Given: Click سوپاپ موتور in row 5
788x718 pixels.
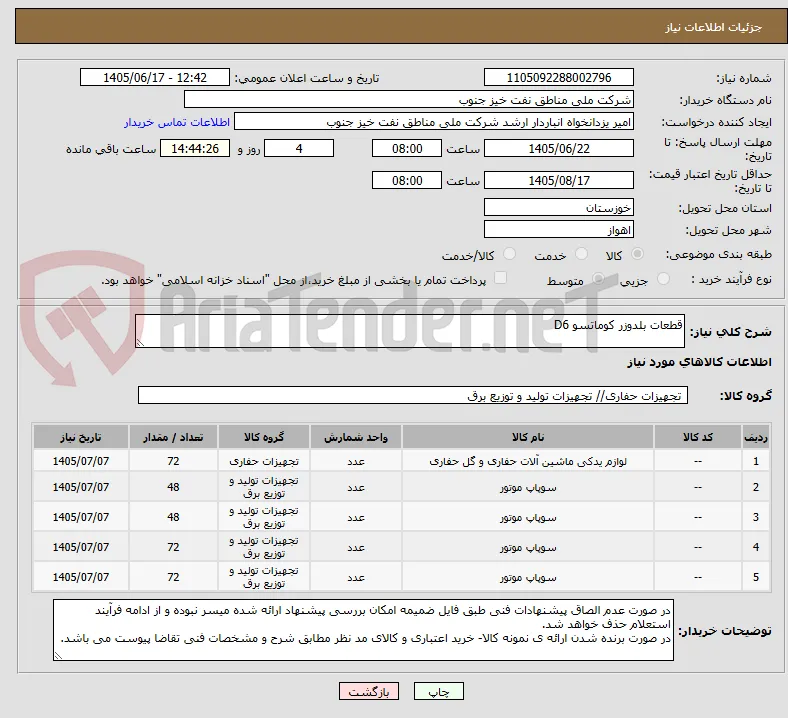Looking at the screenshot, I should pyautogui.click(x=528, y=577).
